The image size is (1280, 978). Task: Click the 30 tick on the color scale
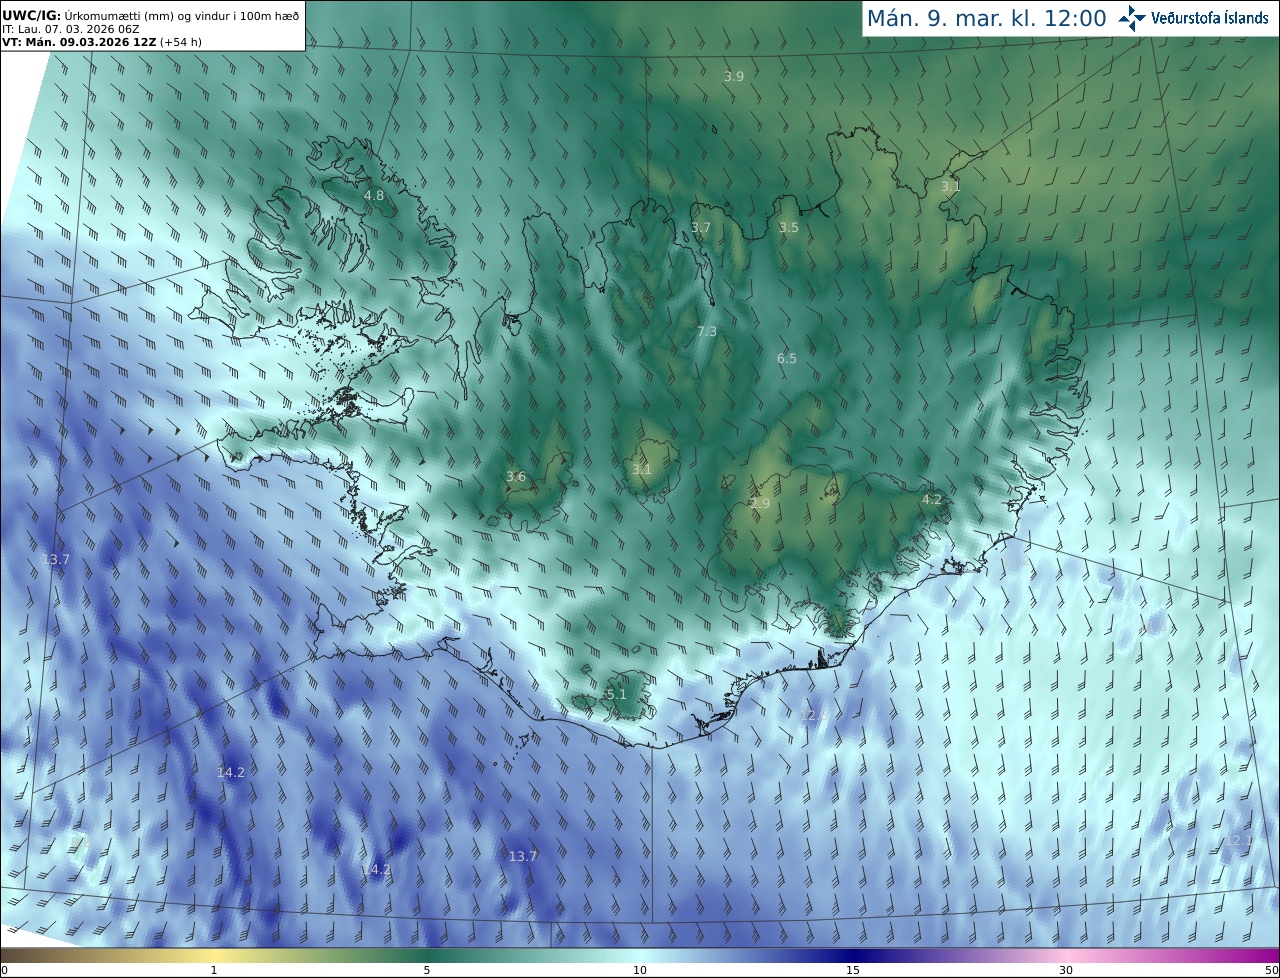pyautogui.click(x=1066, y=970)
